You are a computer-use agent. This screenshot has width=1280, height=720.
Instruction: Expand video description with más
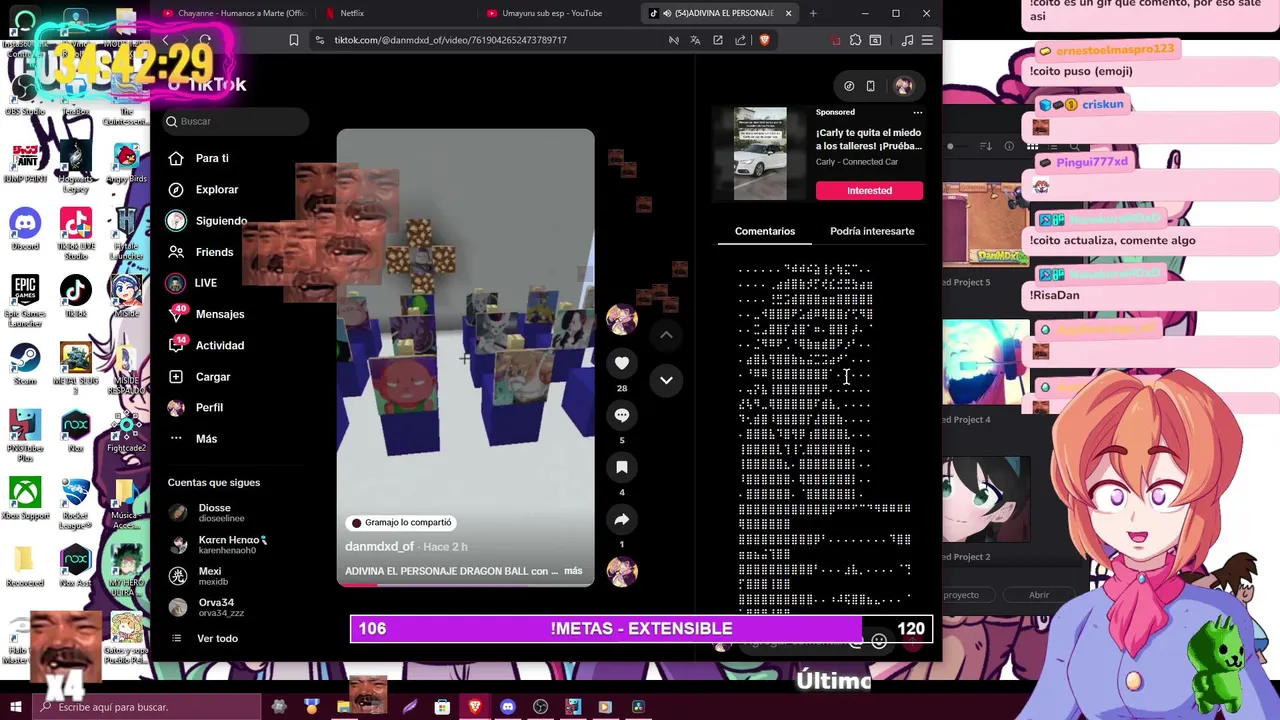pyautogui.click(x=573, y=571)
